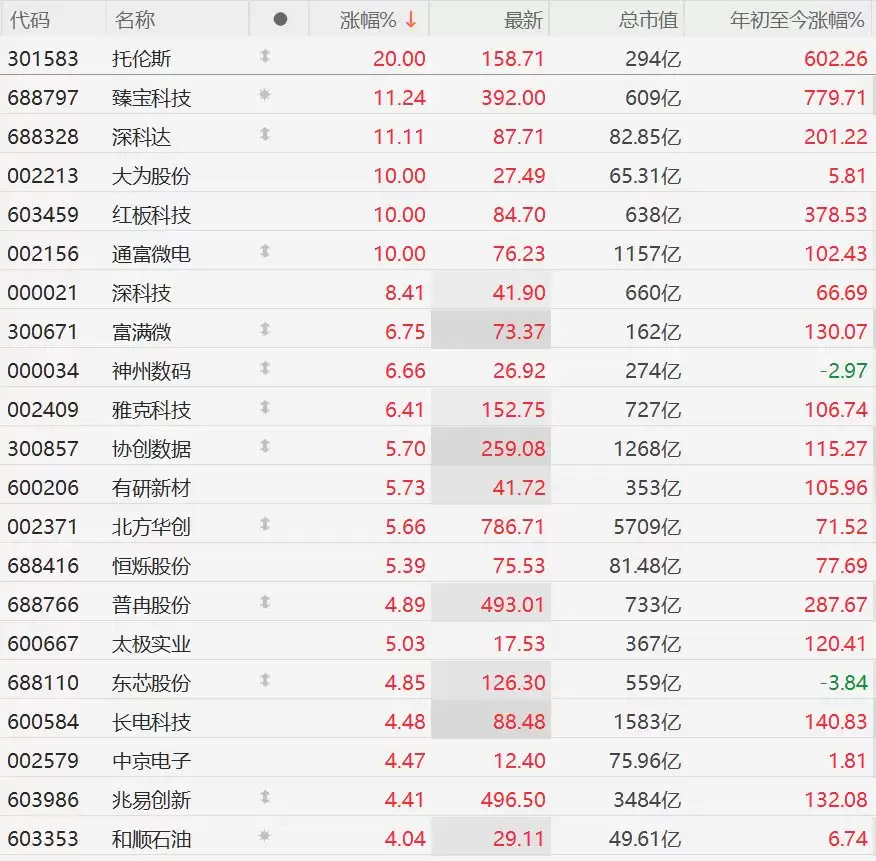
Task: Click the star marker icon beside 臻宝科技
Action: (x=265, y=95)
